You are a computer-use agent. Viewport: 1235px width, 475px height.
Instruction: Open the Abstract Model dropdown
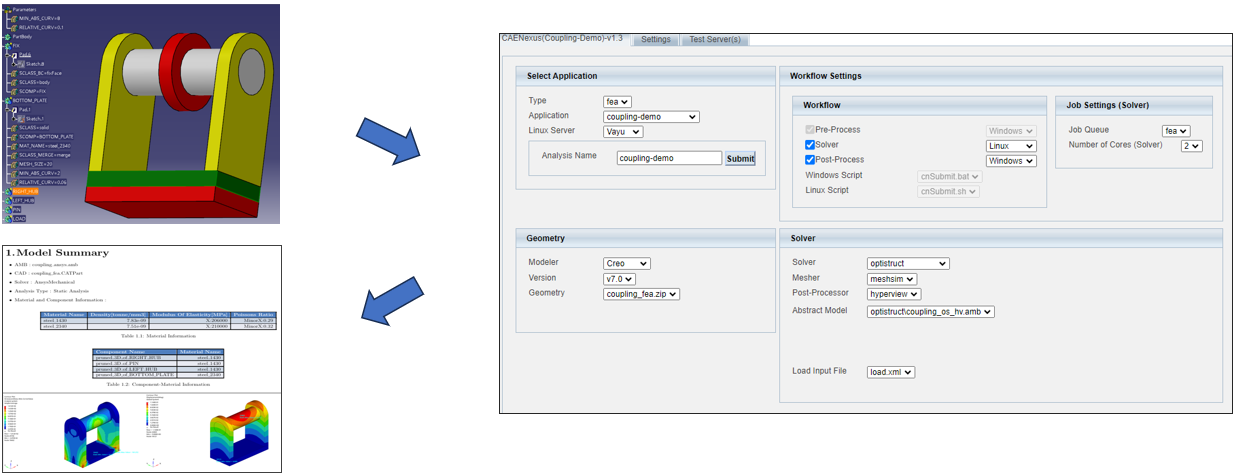(930, 311)
